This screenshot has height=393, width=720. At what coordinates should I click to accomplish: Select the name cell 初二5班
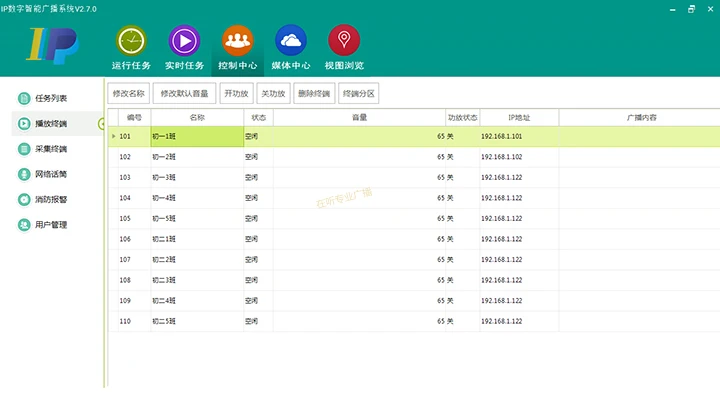click(197, 321)
